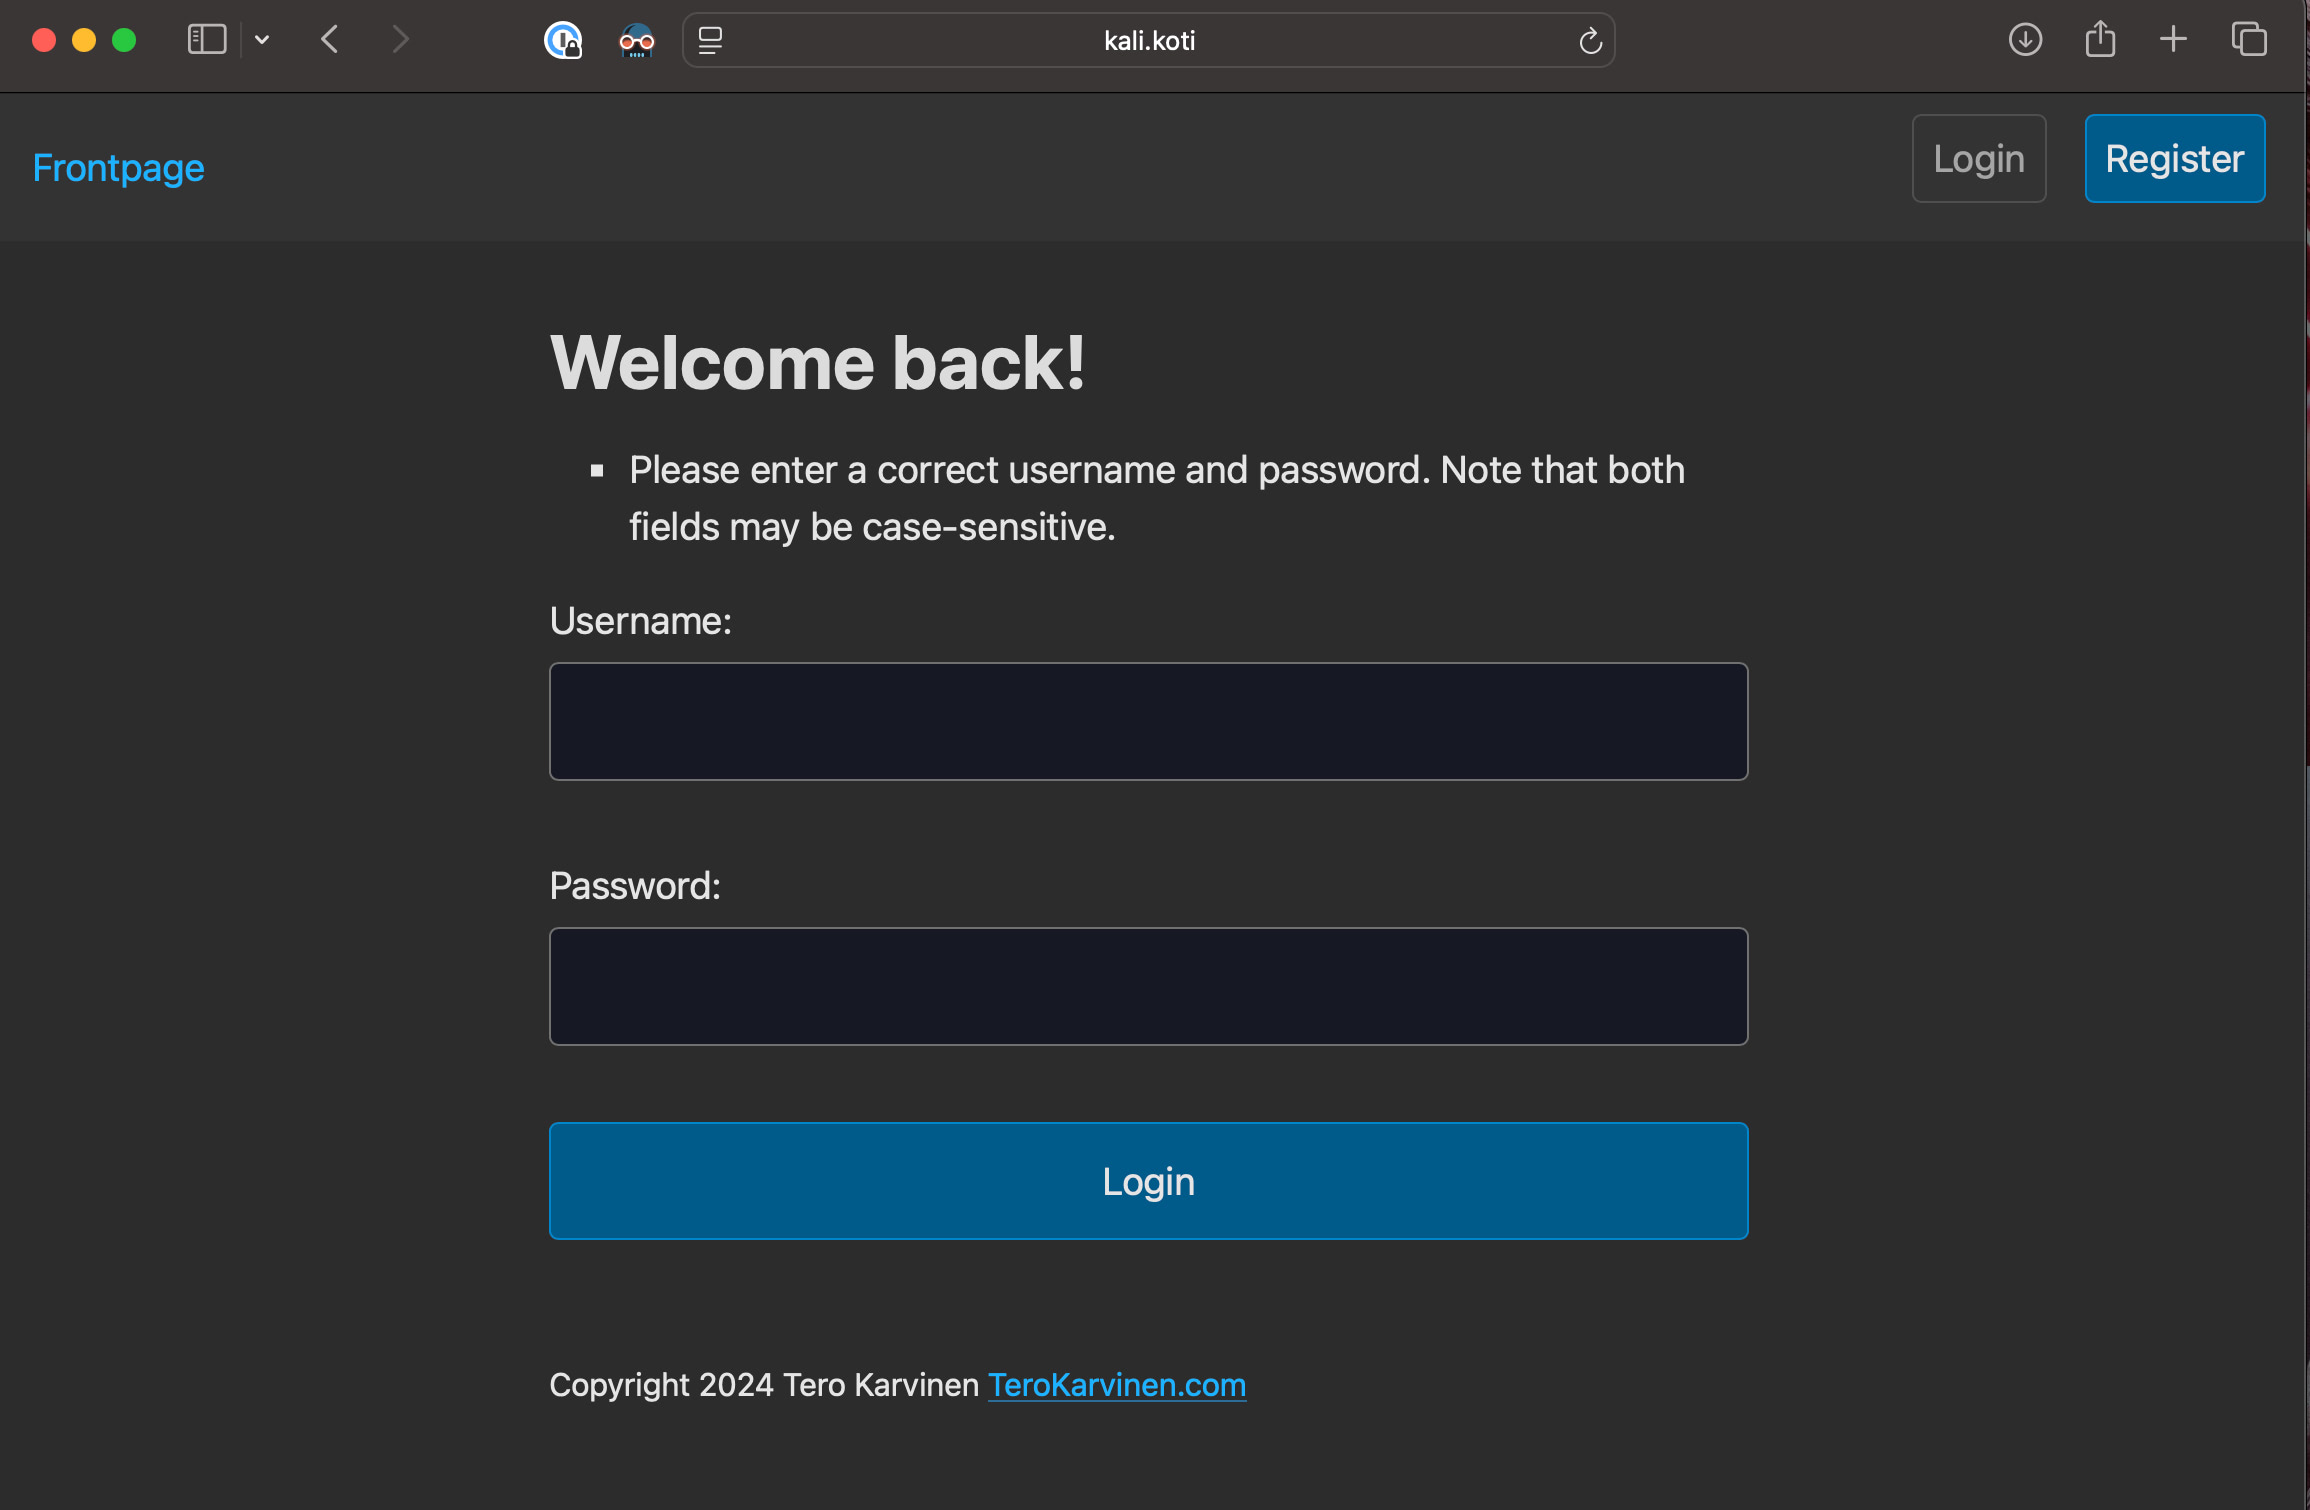Open the glasses-face extension icon

pos(636,41)
